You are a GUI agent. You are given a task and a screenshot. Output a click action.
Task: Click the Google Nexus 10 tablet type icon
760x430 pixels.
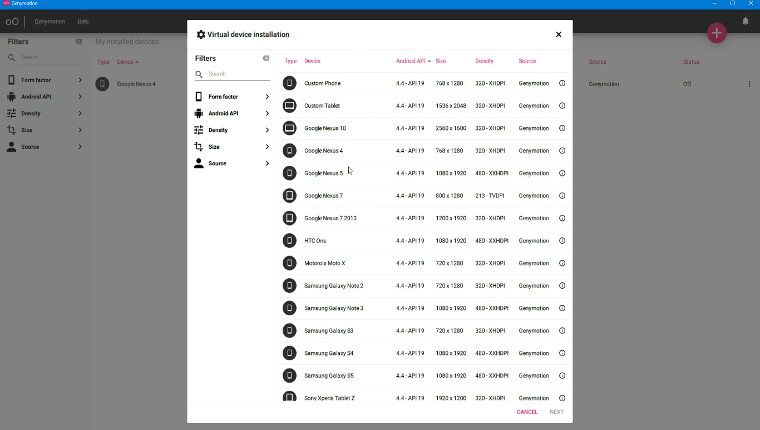tap(289, 128)
